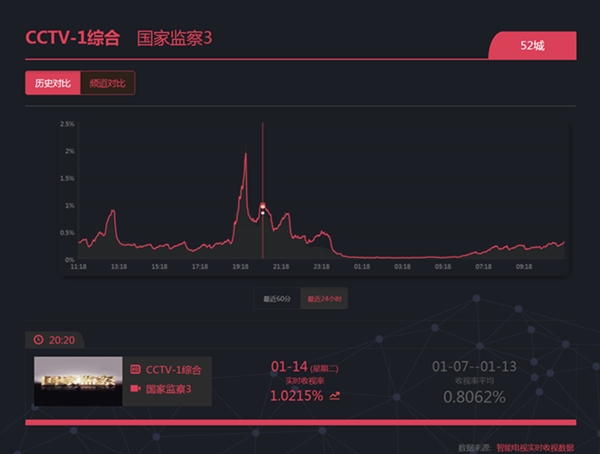Click the trend chart icon after 1.0215%
The height and width of the screenshot is (454, 600).
tap(334, 396)
